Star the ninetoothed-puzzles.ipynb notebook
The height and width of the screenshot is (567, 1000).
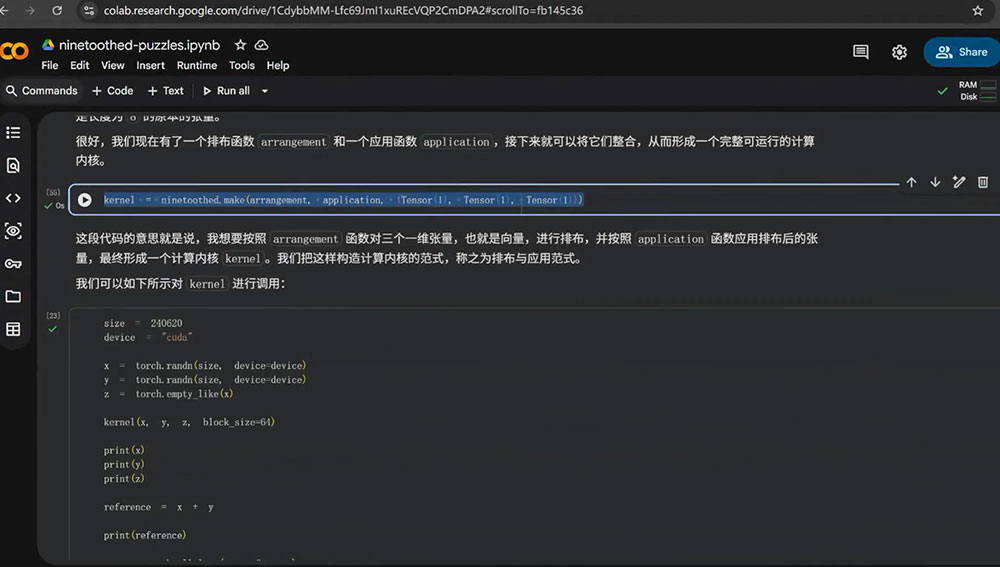click(240, 45)
